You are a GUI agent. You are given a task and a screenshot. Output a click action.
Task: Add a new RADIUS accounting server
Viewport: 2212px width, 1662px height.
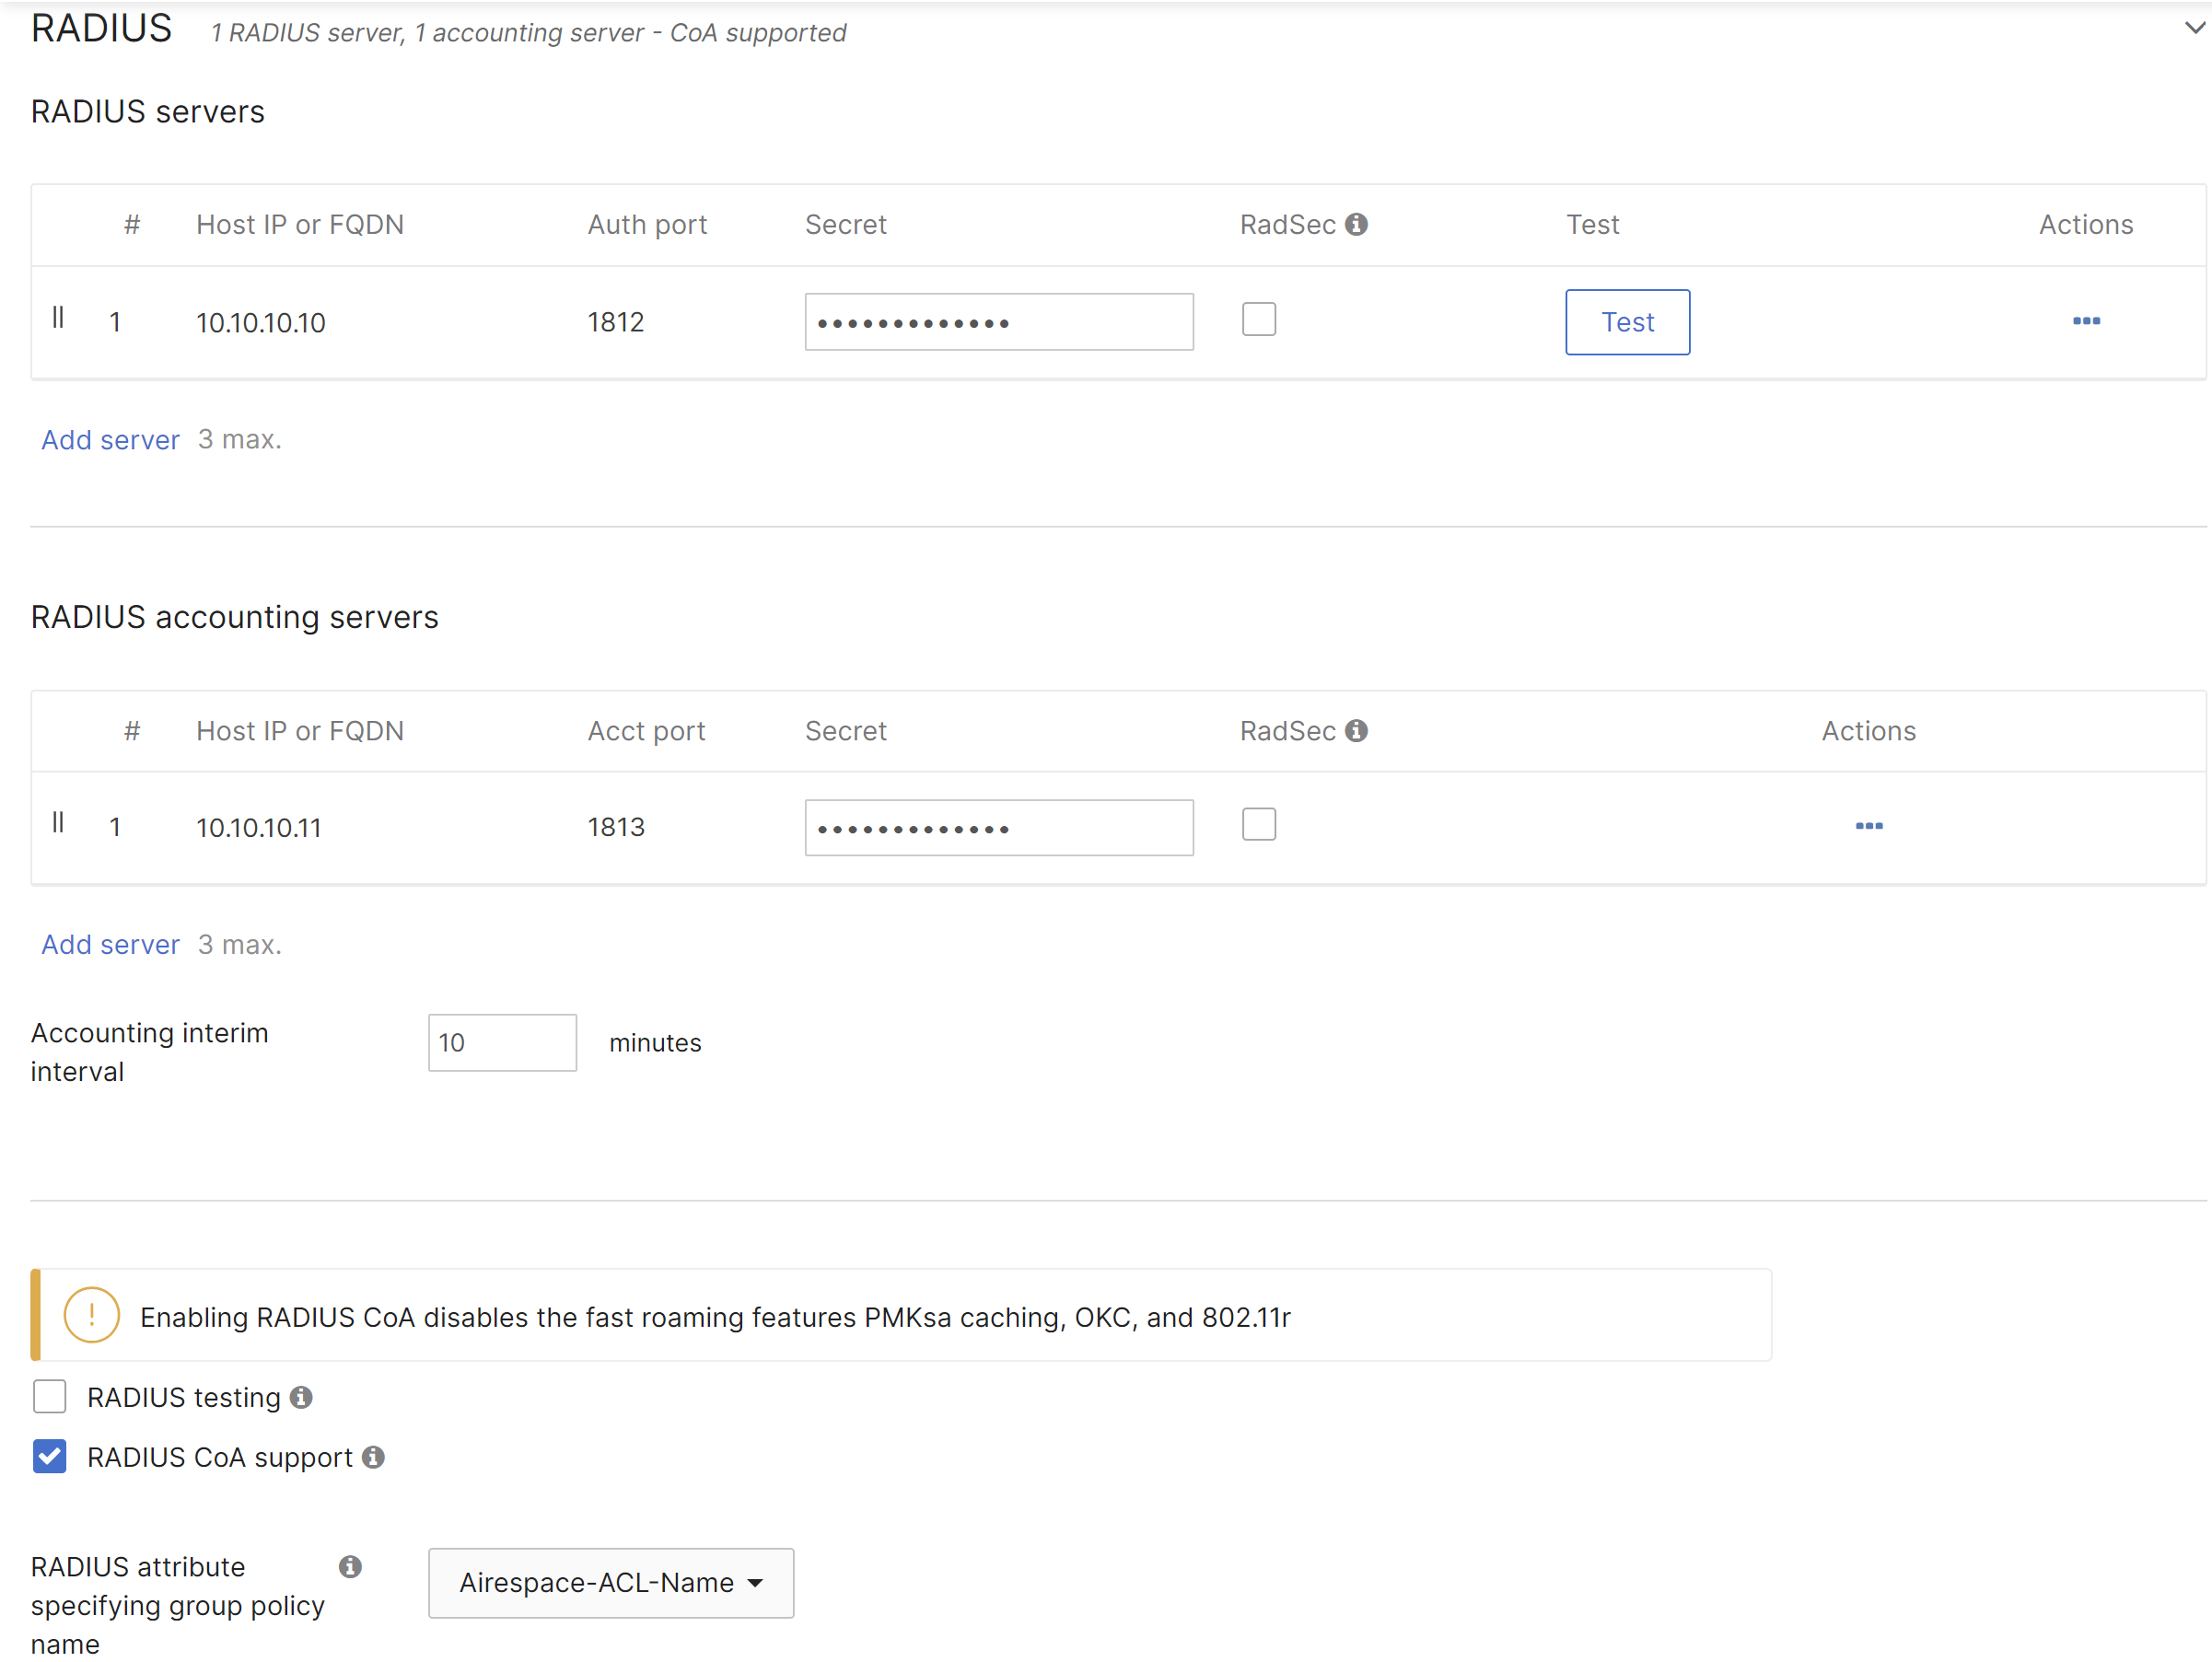(110, 944)
